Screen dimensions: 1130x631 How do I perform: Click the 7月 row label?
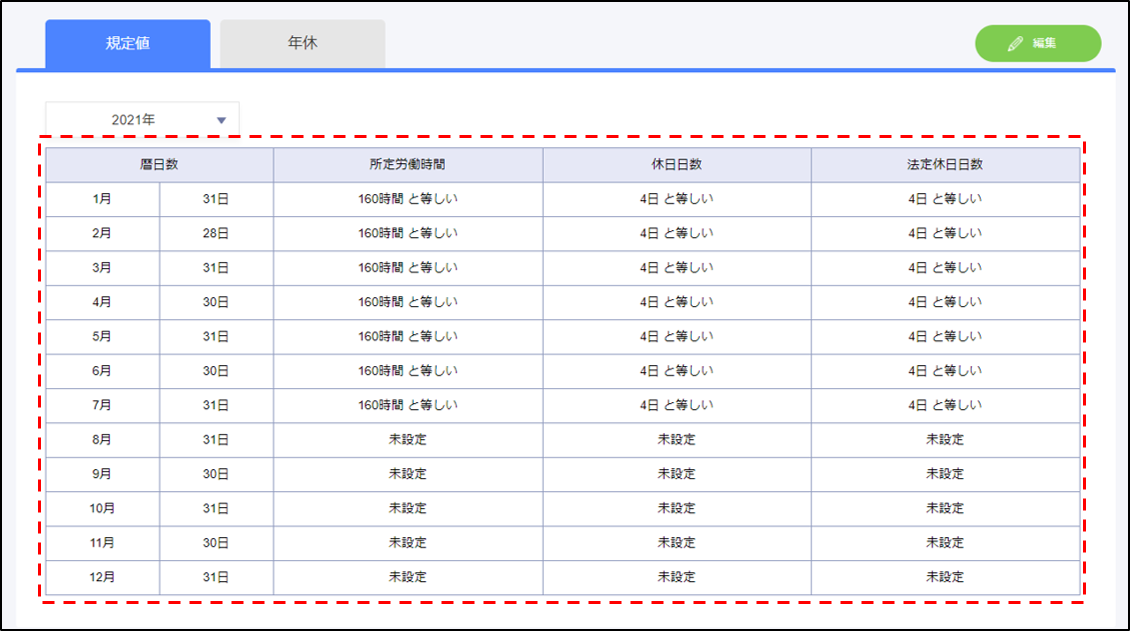point(102,406)
